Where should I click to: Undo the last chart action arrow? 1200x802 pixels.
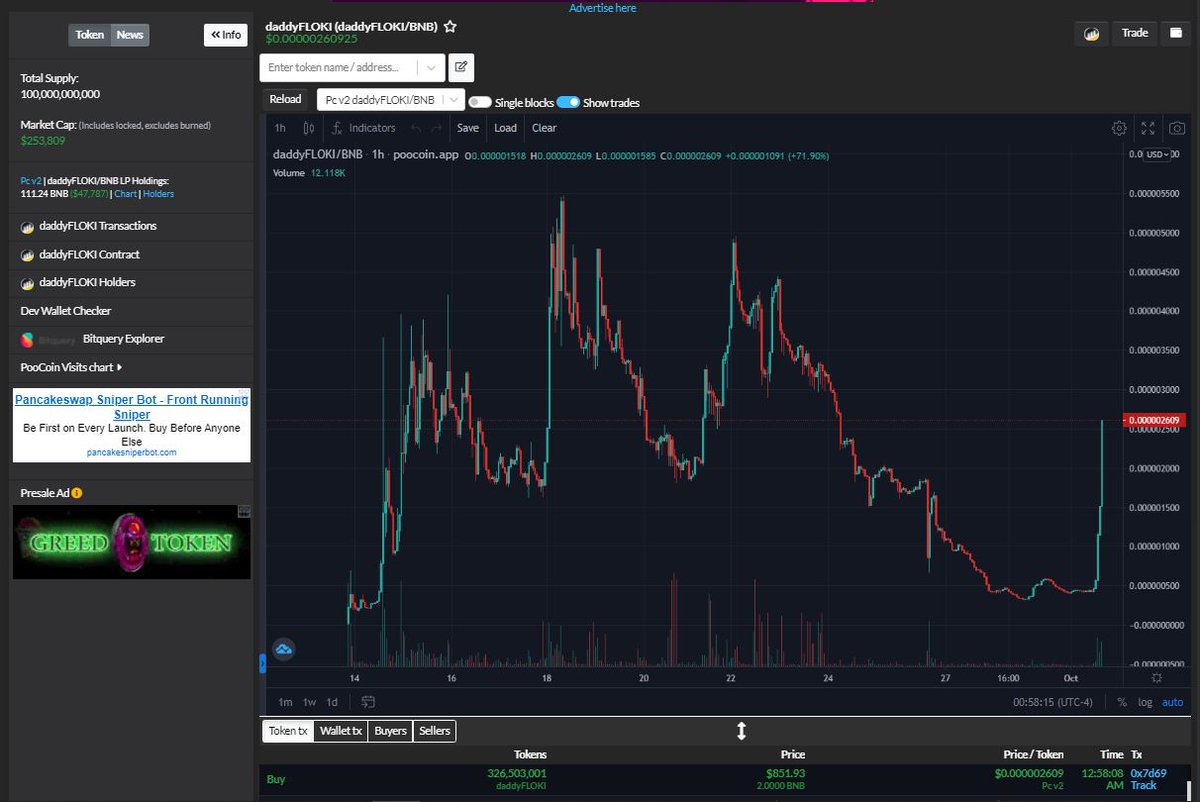click(415, 128)
